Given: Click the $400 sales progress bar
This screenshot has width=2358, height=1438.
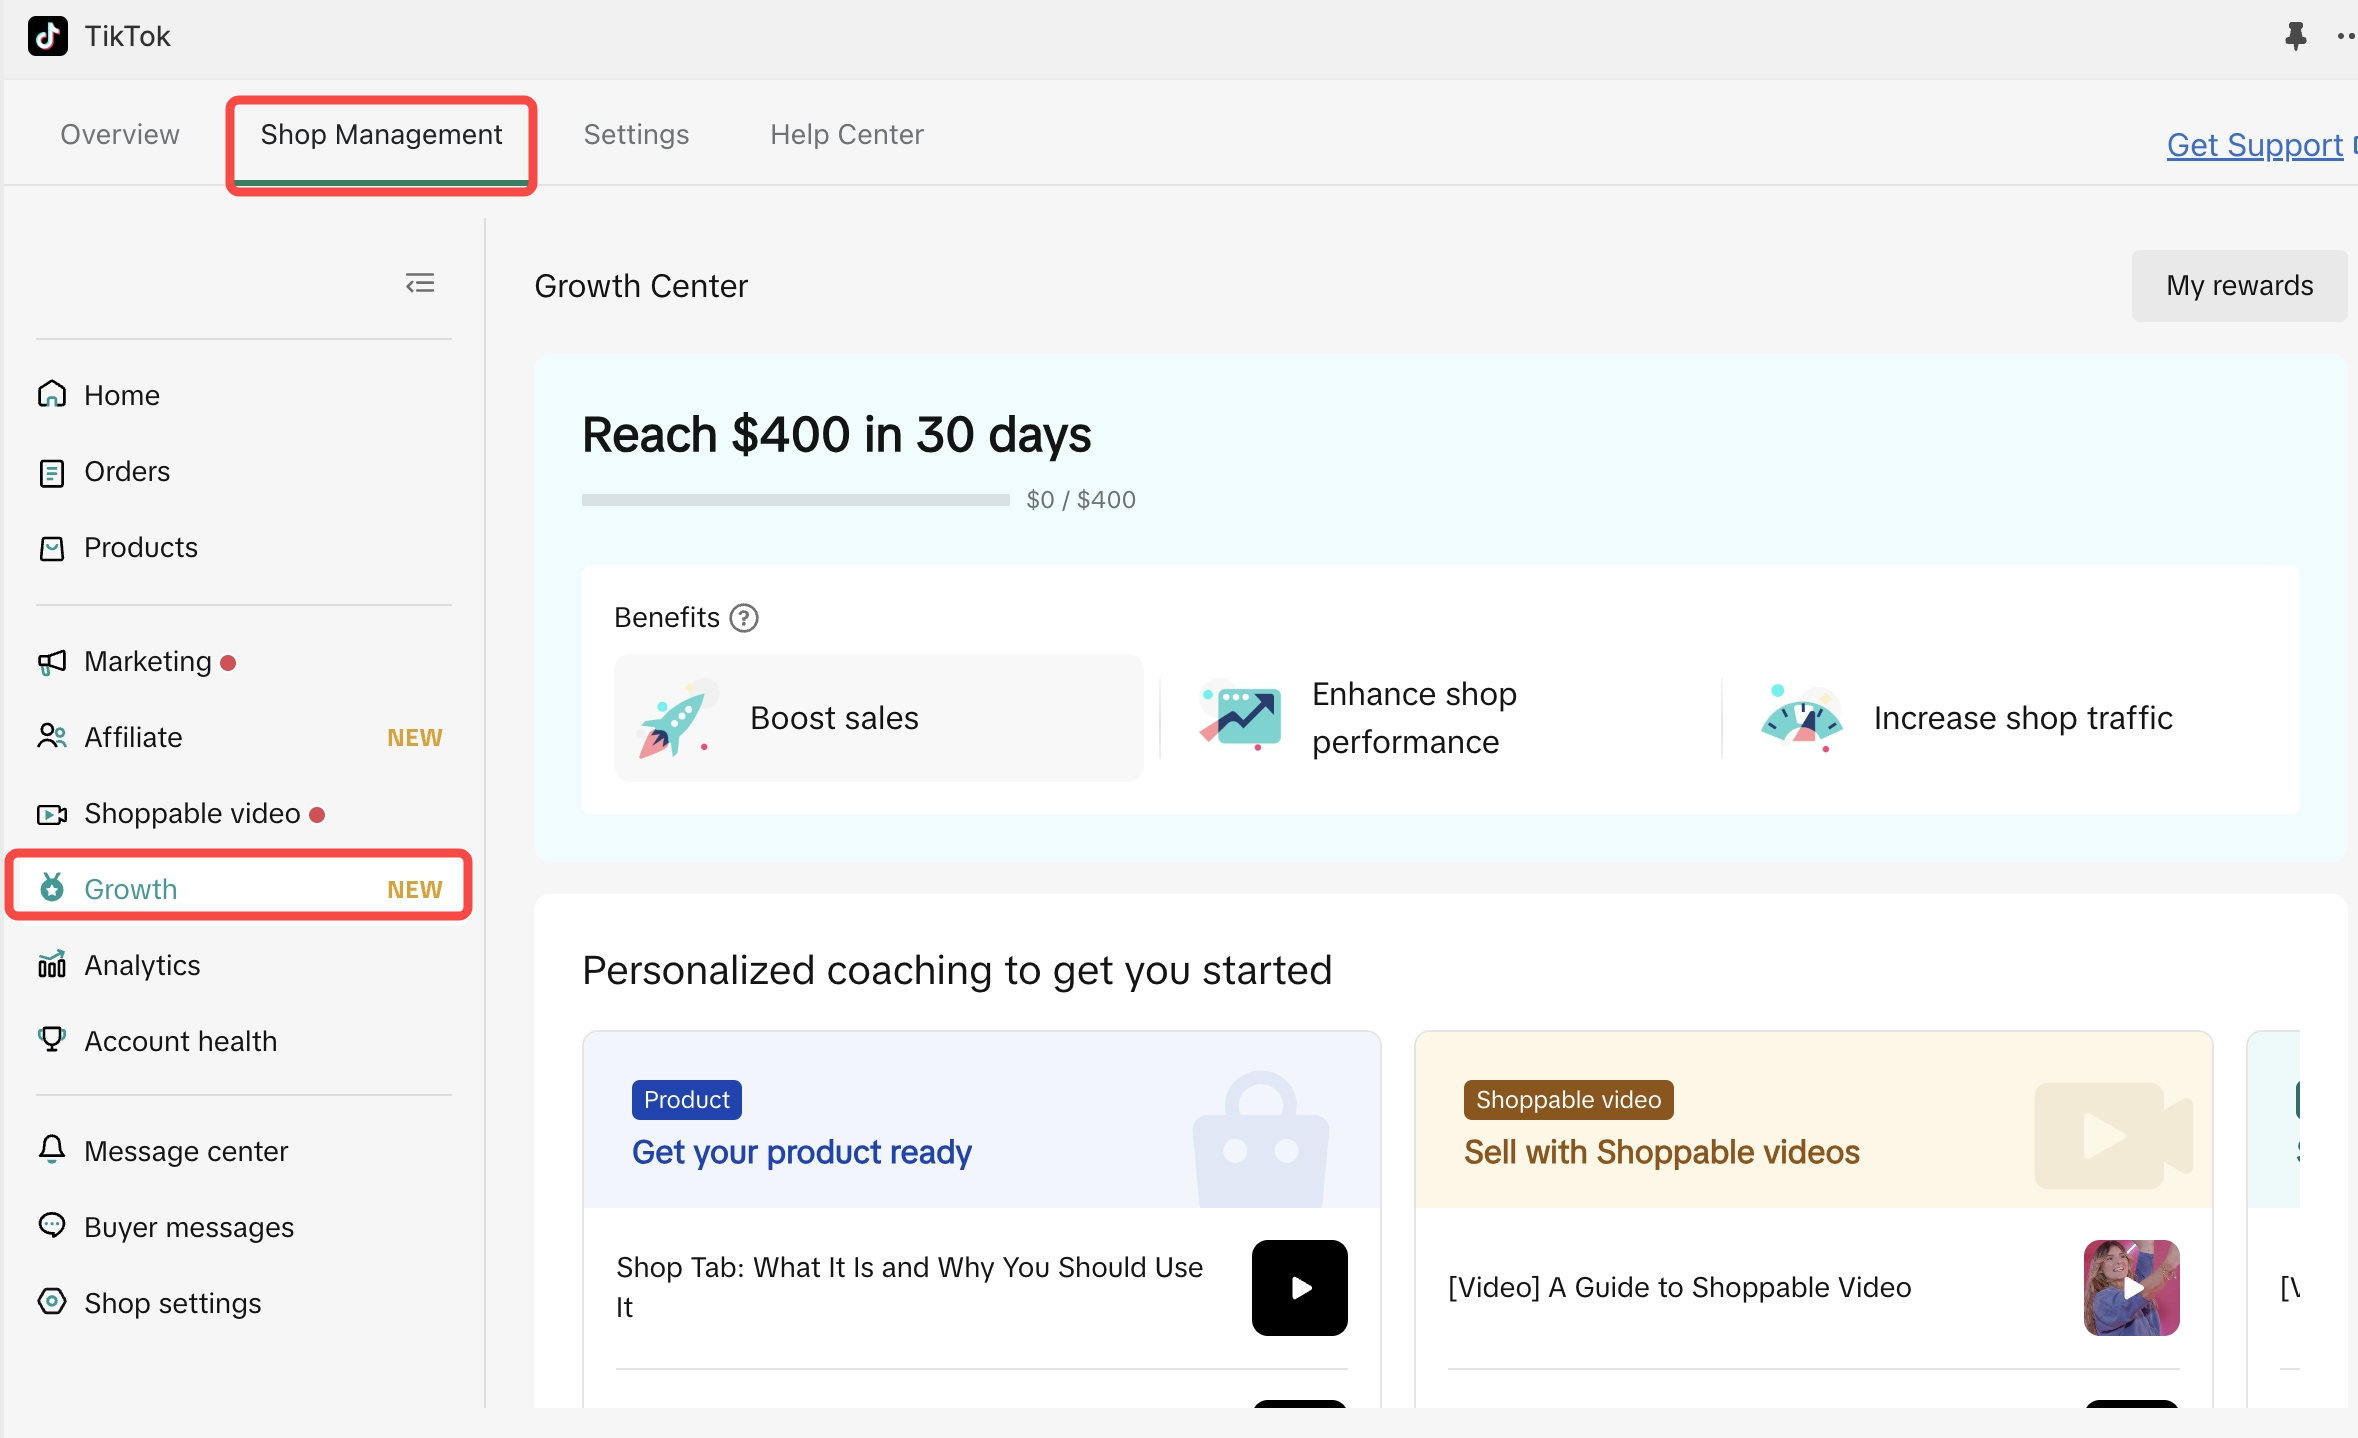Looking at the screenshot, I should (795, 500).
